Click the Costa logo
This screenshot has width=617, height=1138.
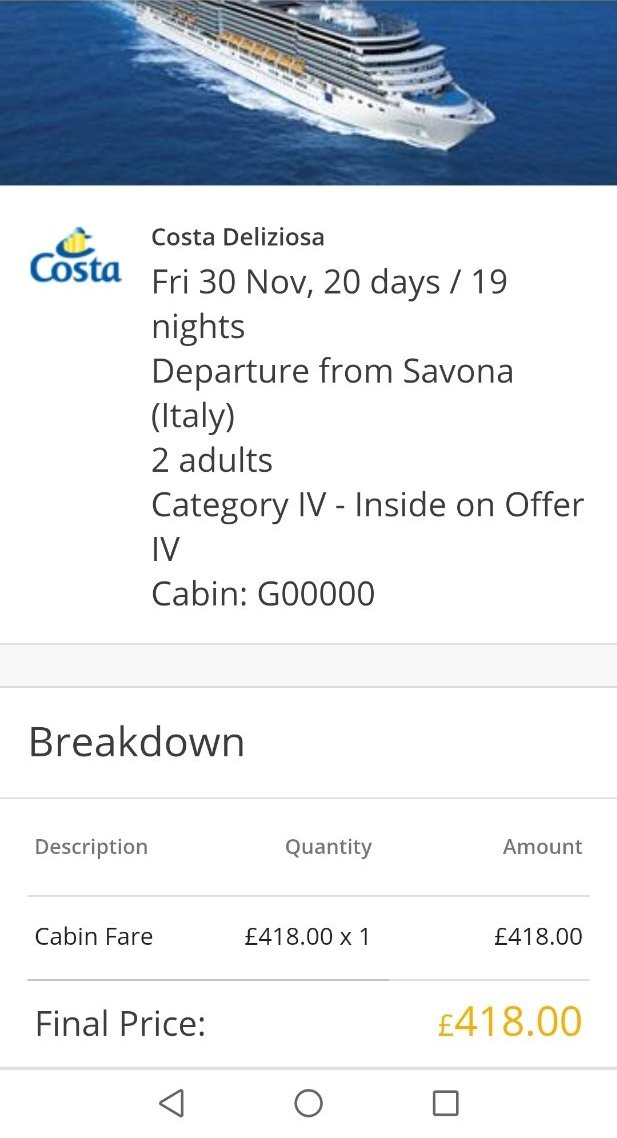75,257
